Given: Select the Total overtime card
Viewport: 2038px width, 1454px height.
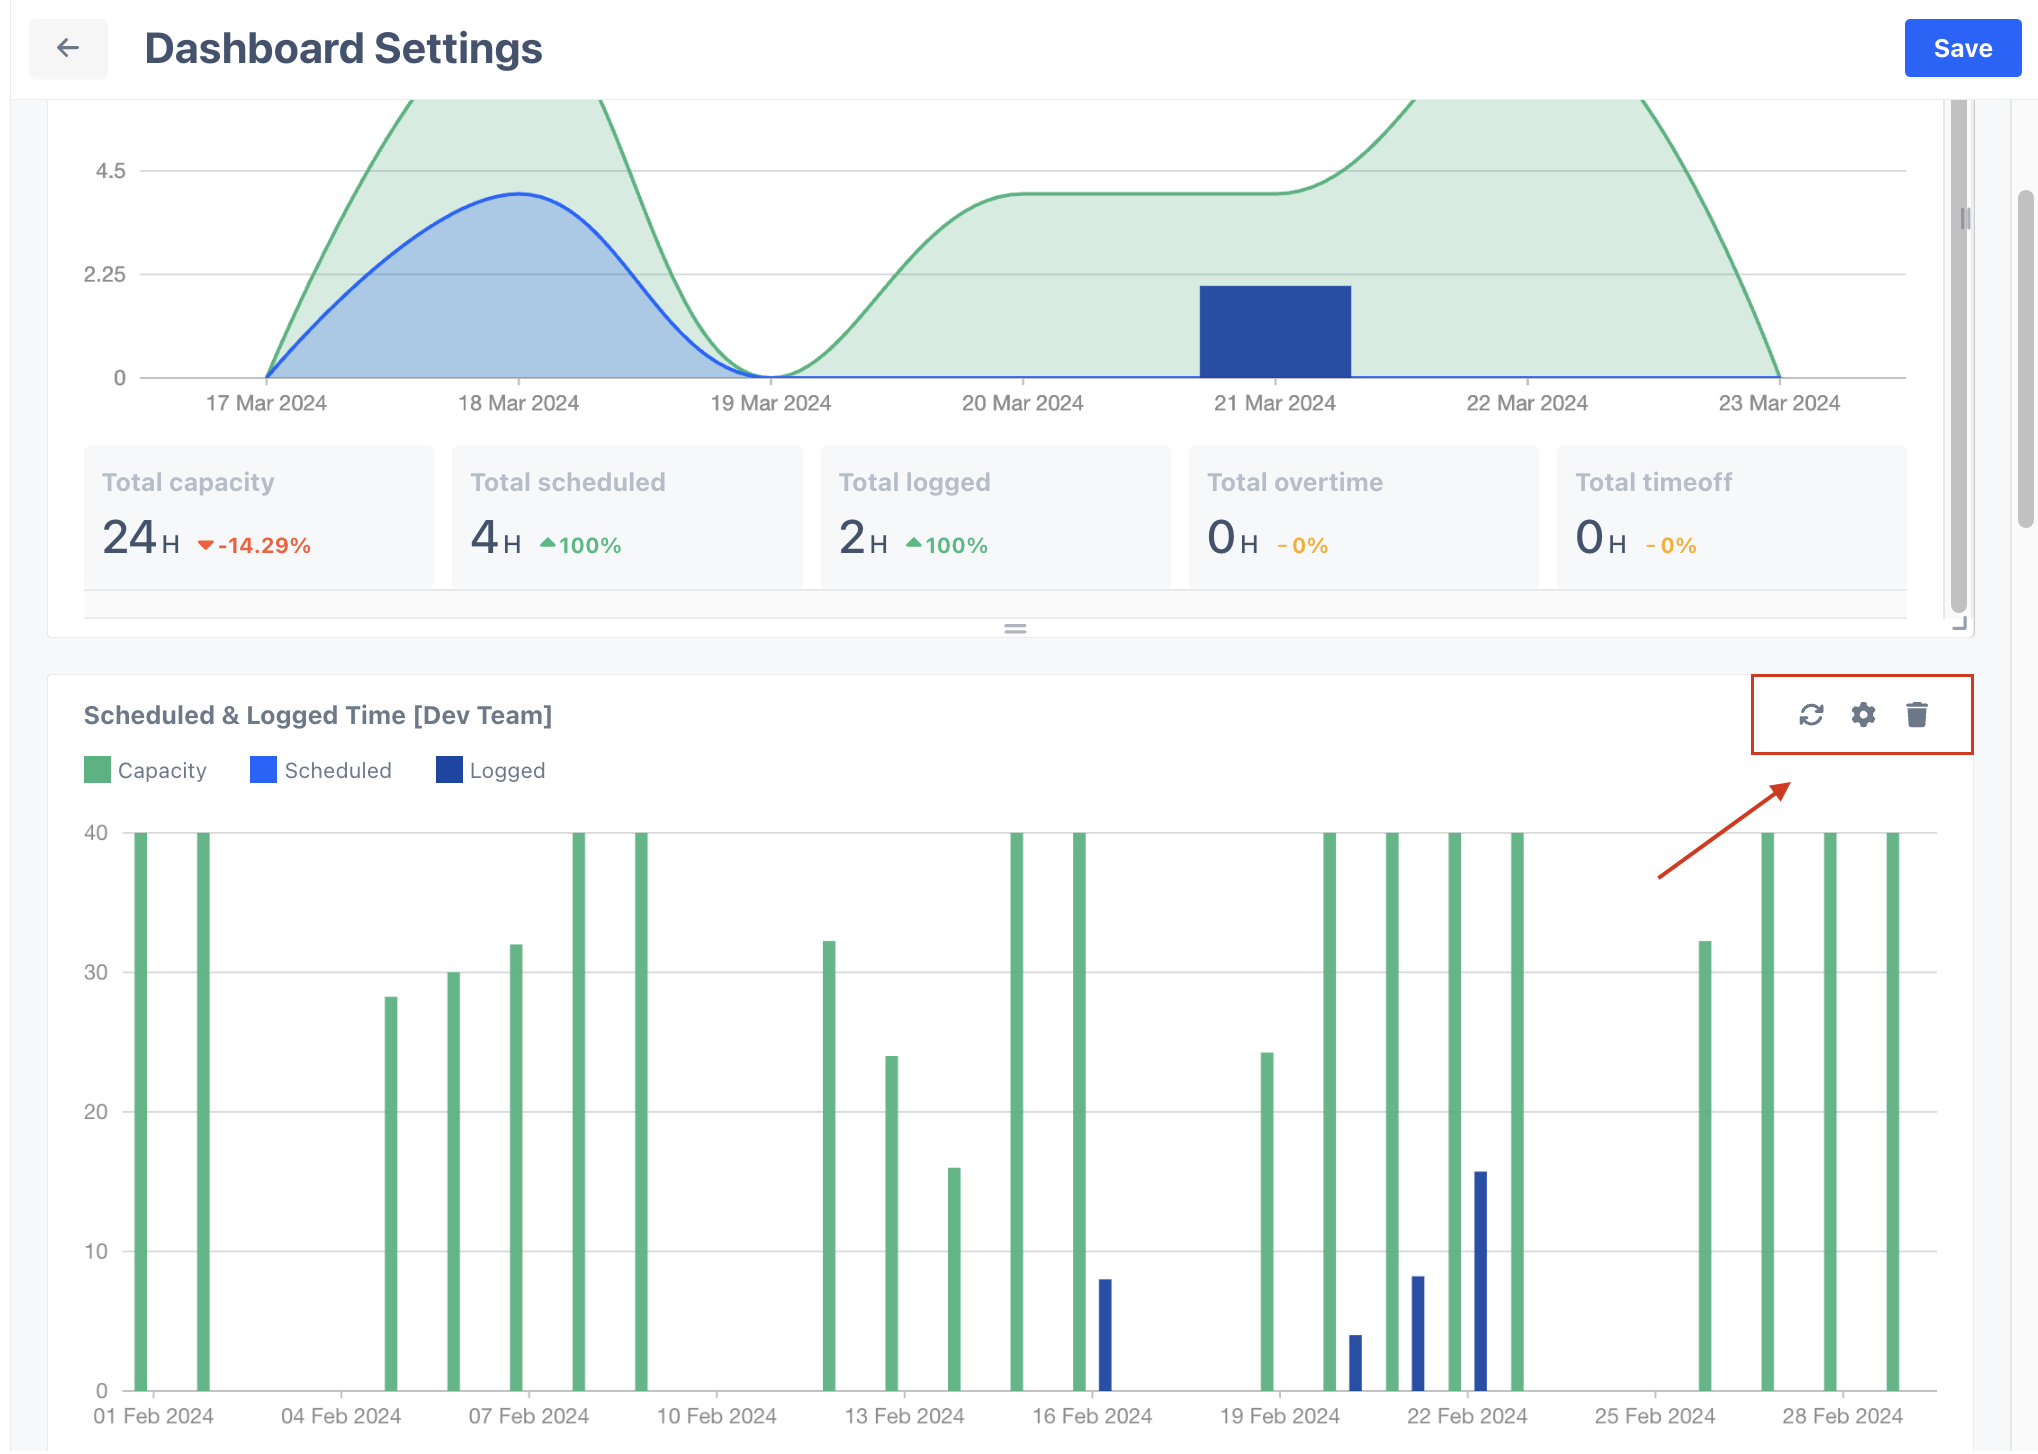Looking at the screenshot, I should point(1363,516).
